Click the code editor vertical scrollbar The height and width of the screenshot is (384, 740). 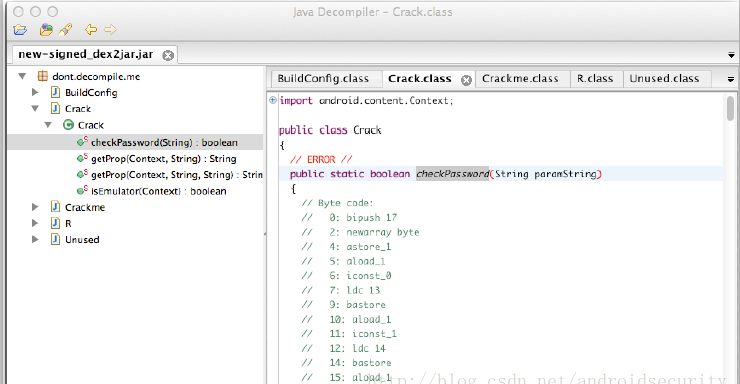click(x=730, y=109)
